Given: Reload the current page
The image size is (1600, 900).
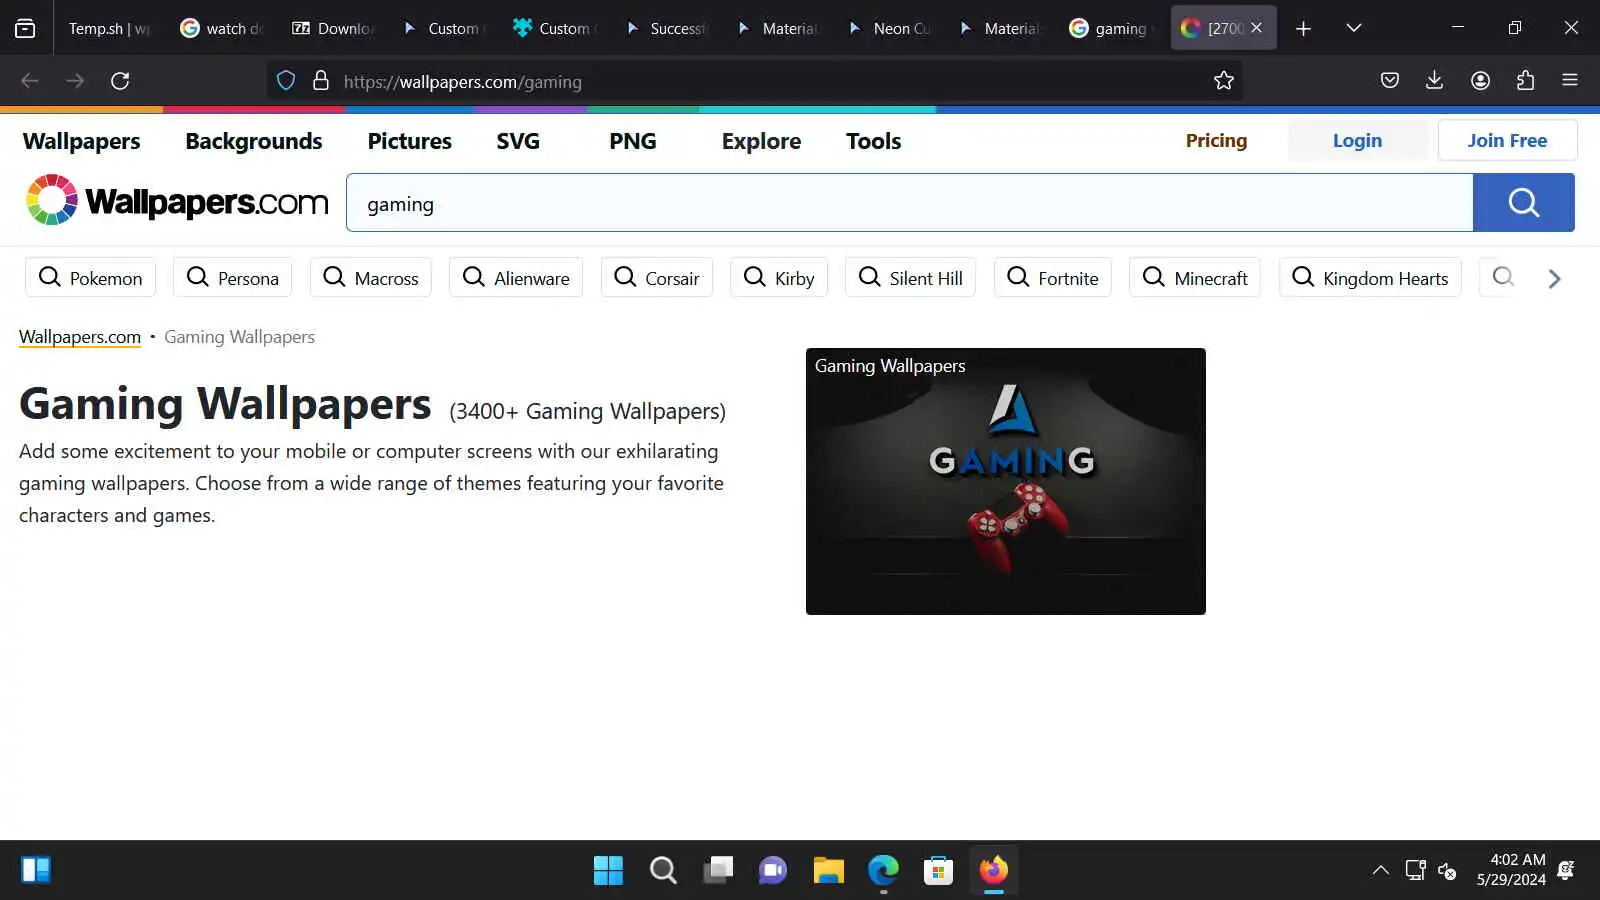Looking at the screenshot, I should coord(120,81).
